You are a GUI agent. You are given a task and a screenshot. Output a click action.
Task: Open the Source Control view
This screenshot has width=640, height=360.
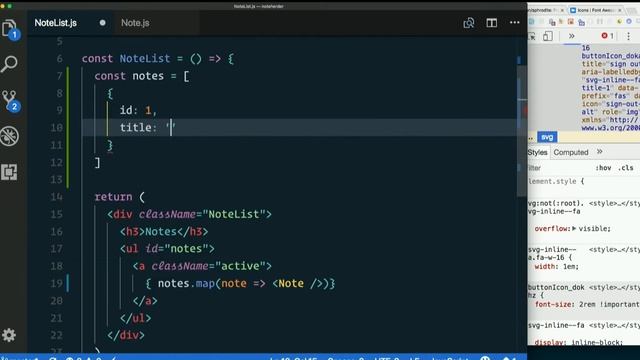coord(9,100)
